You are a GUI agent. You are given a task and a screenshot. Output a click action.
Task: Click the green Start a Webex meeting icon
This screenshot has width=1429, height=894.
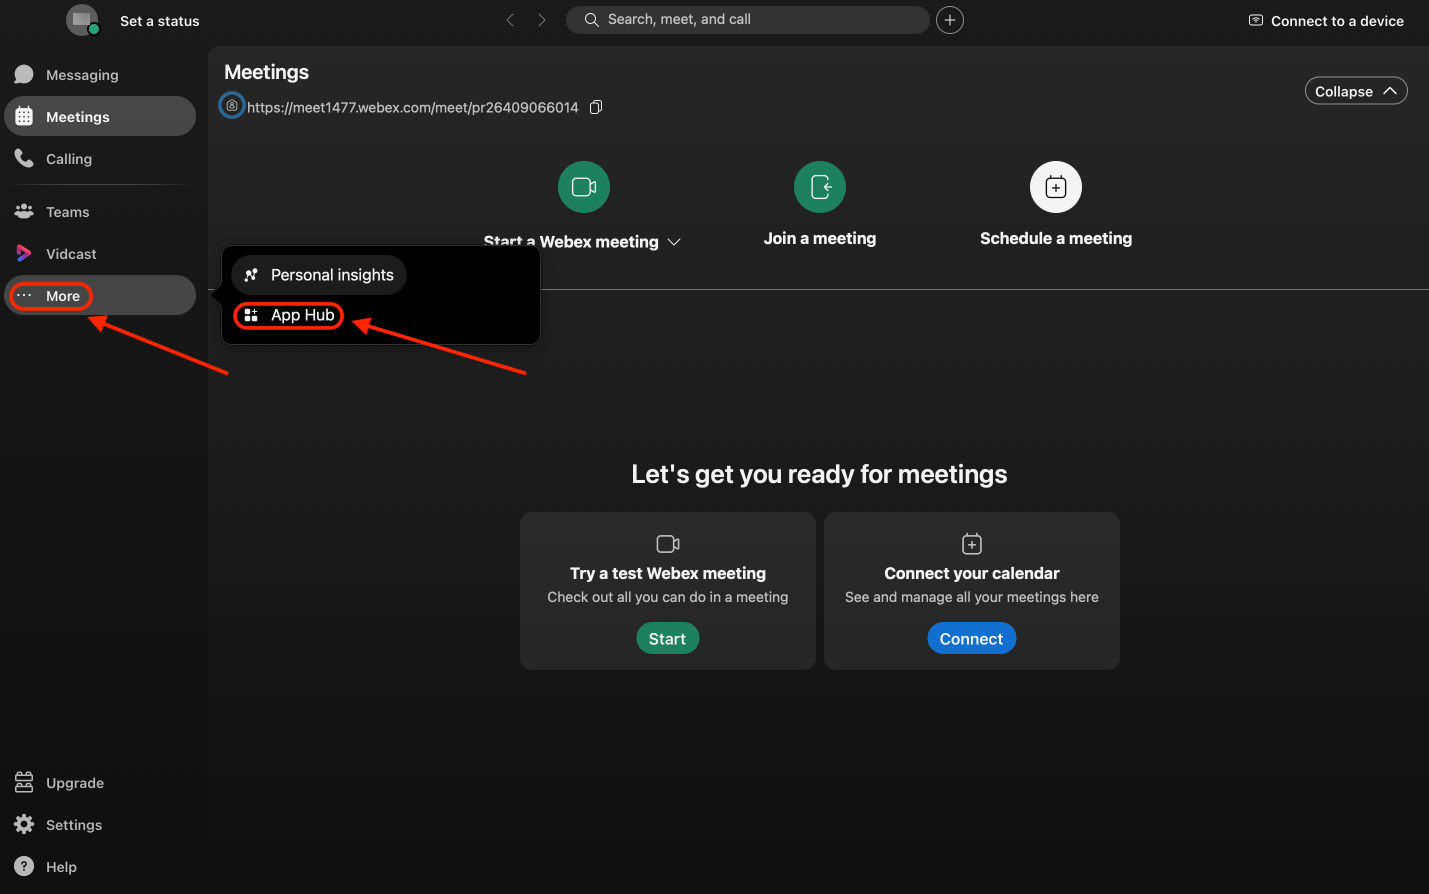pyautogui.click(x=584, y=187)
